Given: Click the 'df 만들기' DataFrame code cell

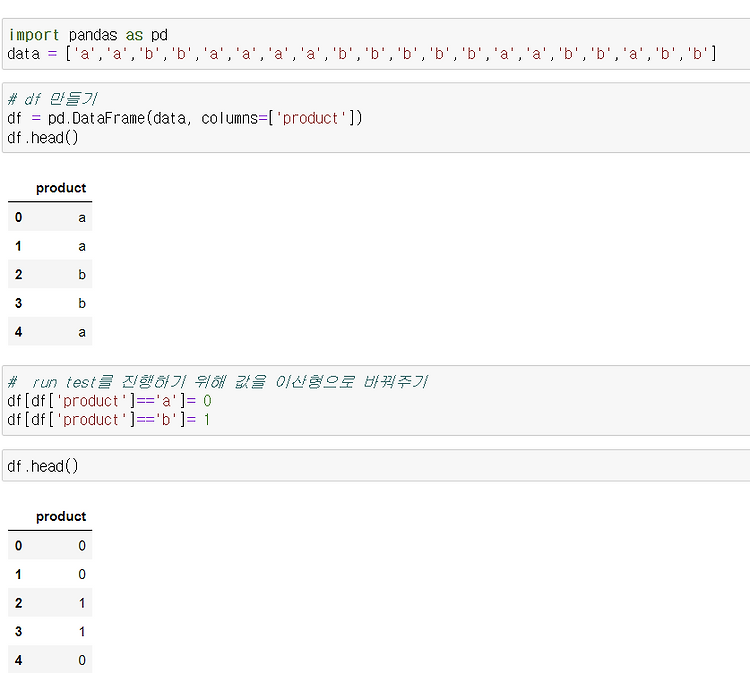Looking at the screenshot, I should coord(376,118).
